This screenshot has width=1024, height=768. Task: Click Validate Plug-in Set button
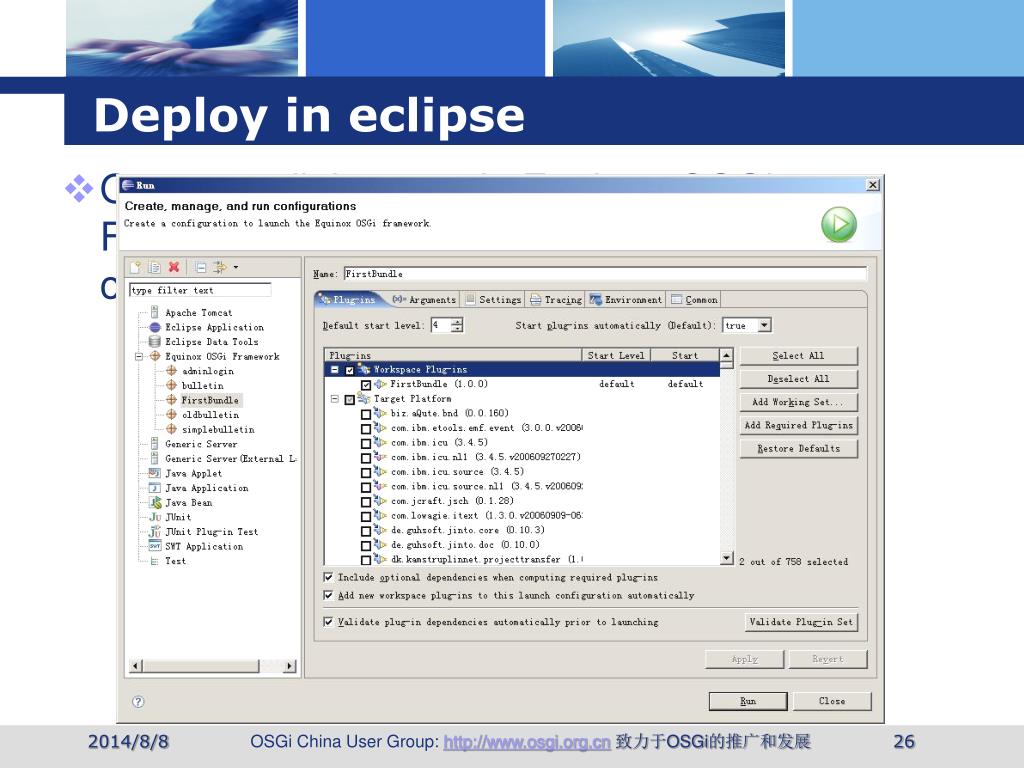801,622
